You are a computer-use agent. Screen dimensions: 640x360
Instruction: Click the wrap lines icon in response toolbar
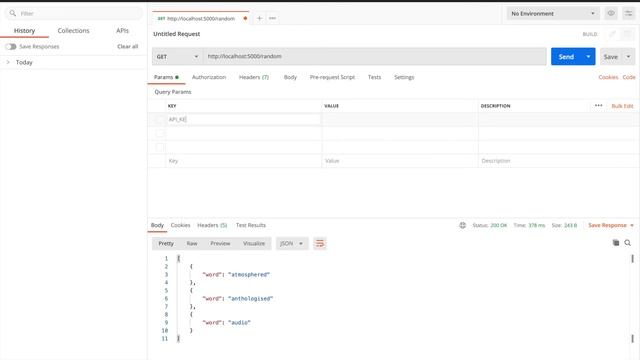coord(320,244)
